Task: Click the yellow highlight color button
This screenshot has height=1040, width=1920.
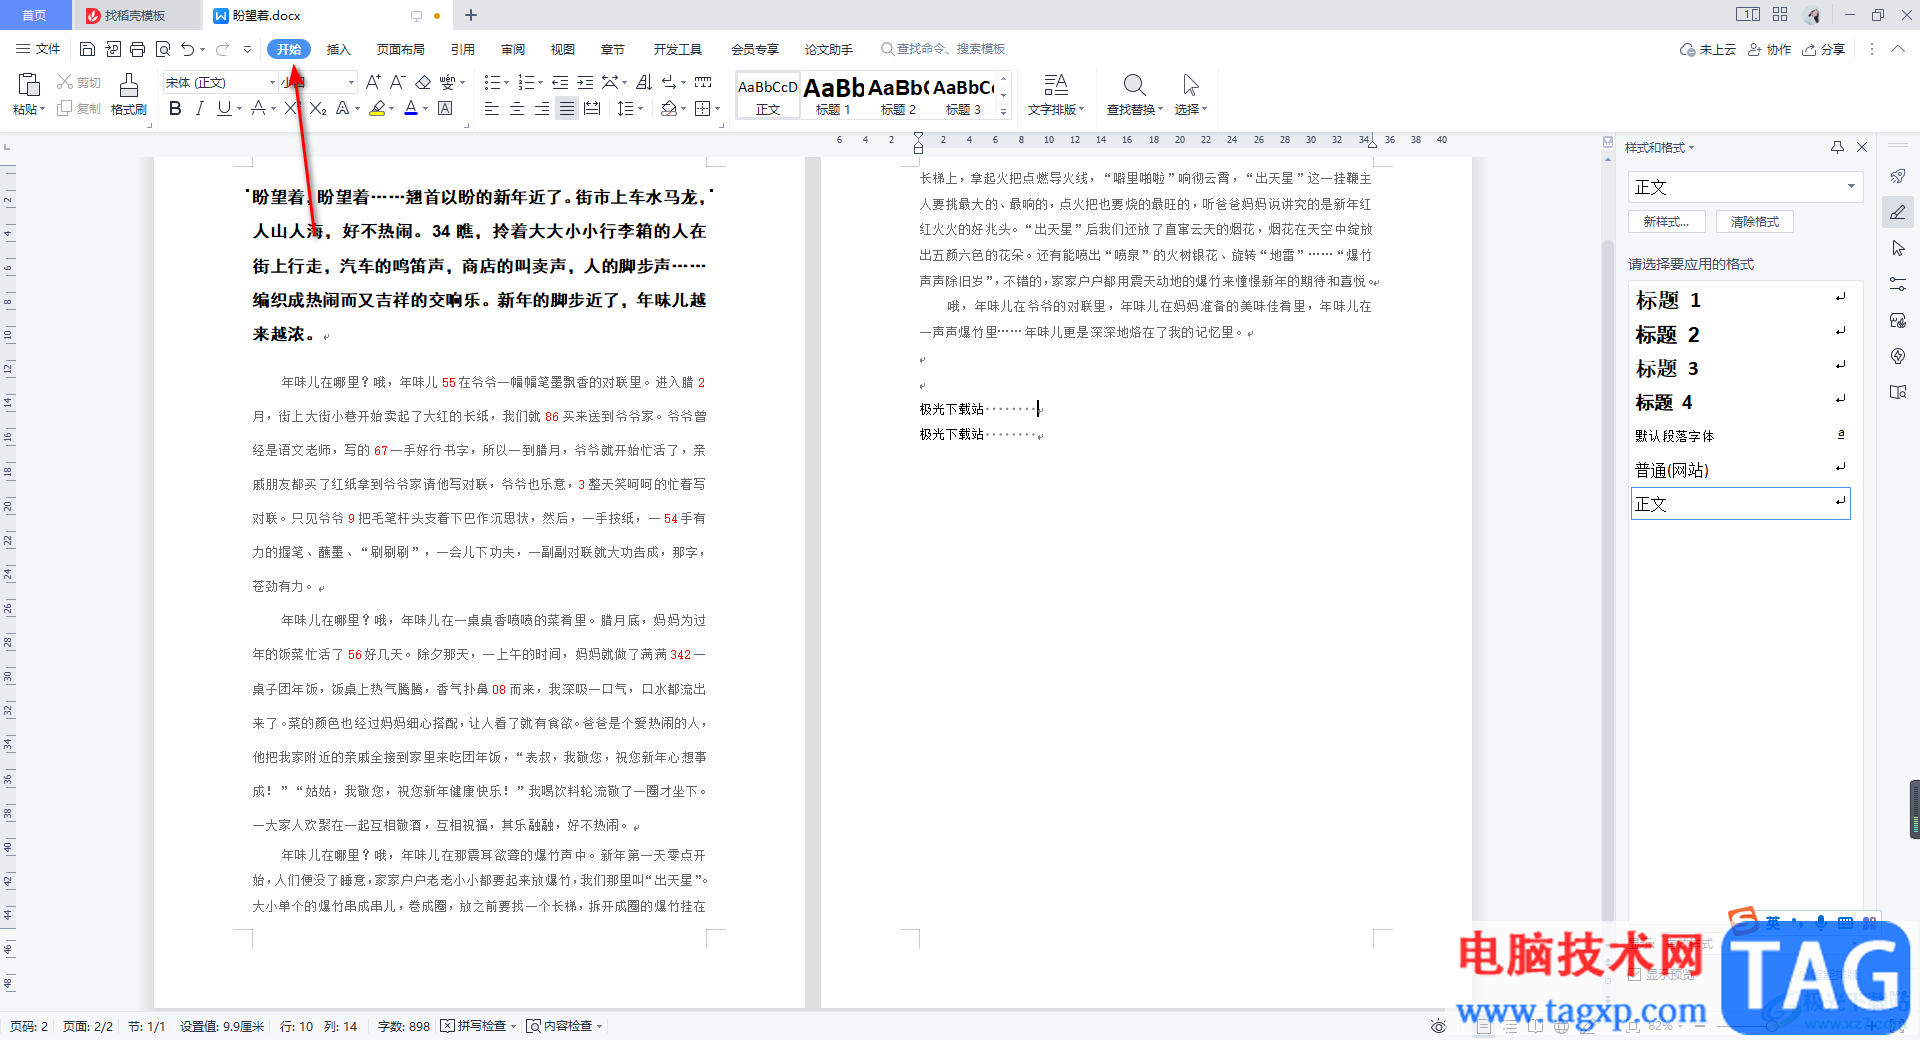Action: click(x=377, y=108)
